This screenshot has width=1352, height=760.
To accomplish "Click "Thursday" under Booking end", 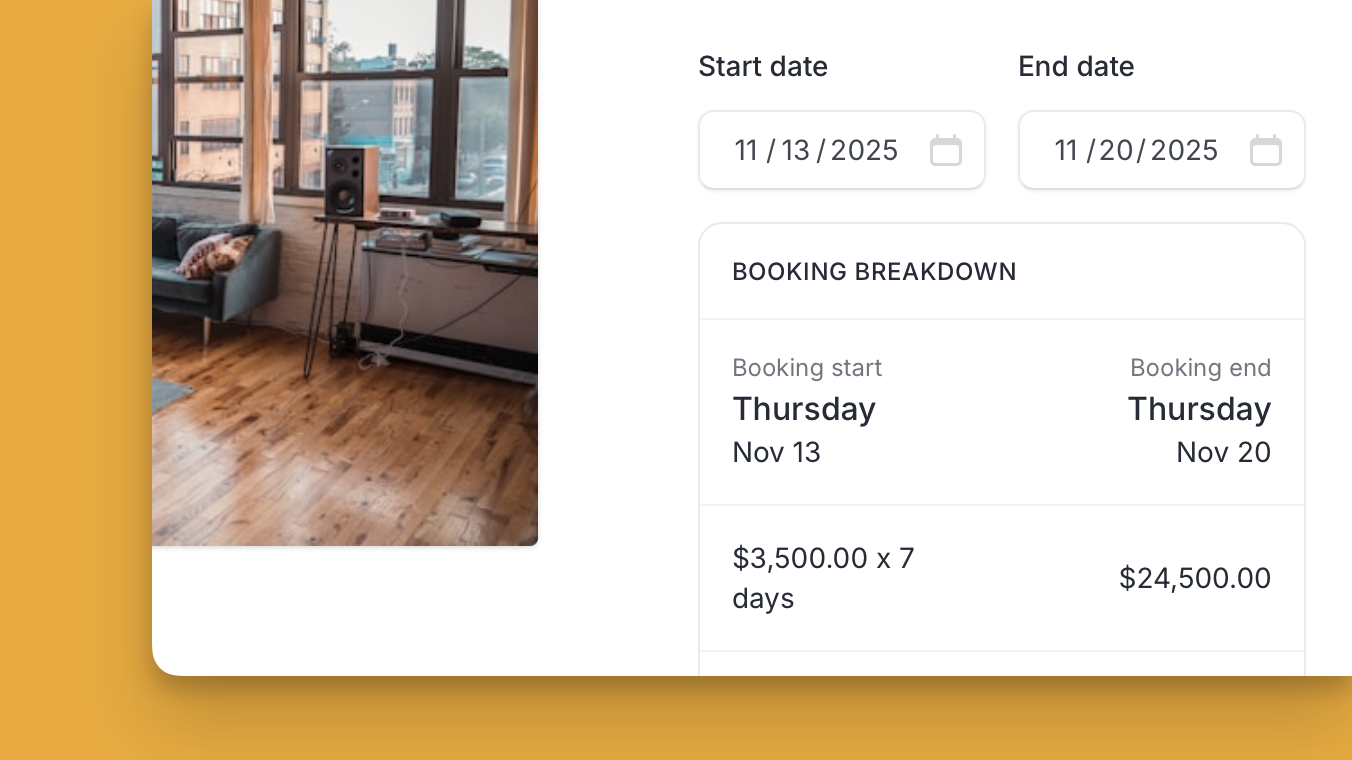I will point(1199,409).
